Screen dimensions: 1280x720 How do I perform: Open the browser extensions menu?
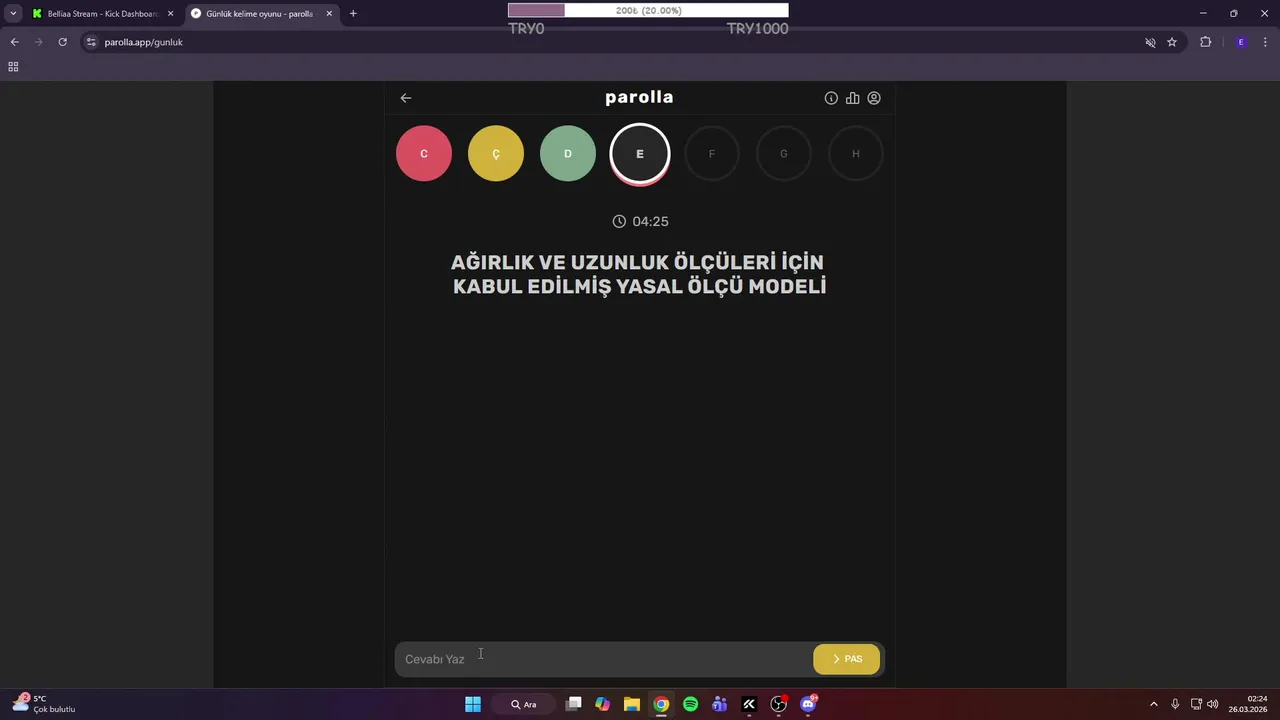pos(1205,42)
